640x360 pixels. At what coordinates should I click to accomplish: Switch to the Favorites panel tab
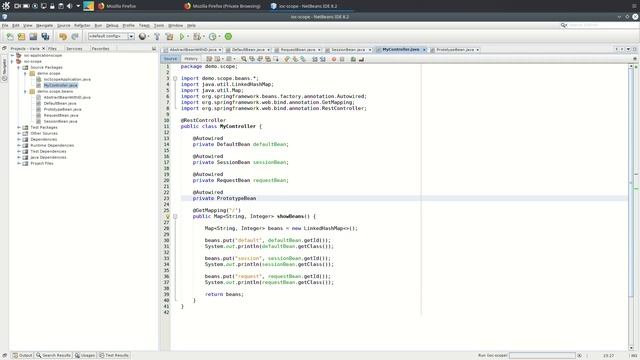(x=100, y=49)
